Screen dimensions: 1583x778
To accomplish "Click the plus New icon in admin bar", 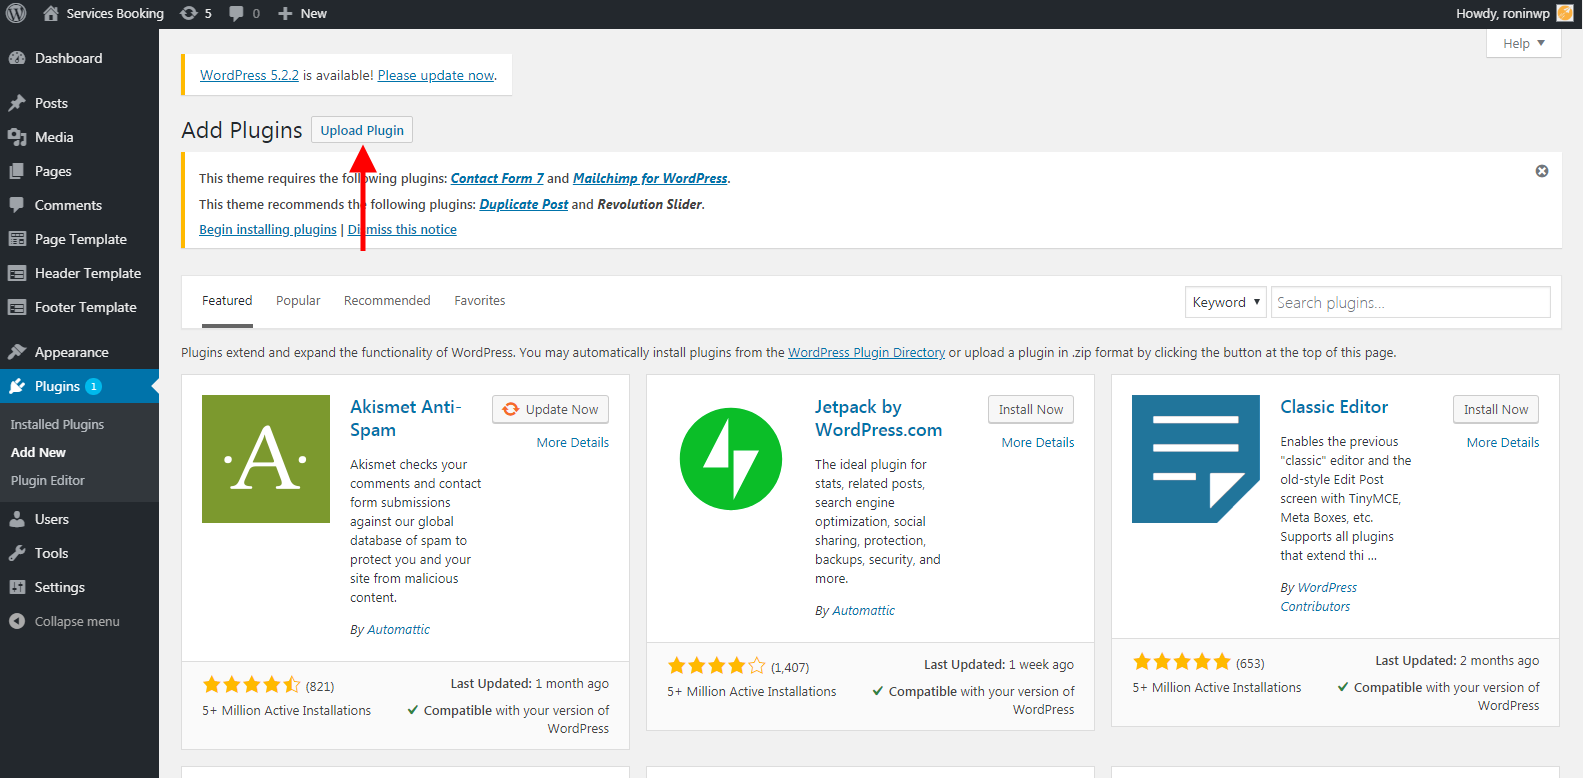I will [285, 13].
